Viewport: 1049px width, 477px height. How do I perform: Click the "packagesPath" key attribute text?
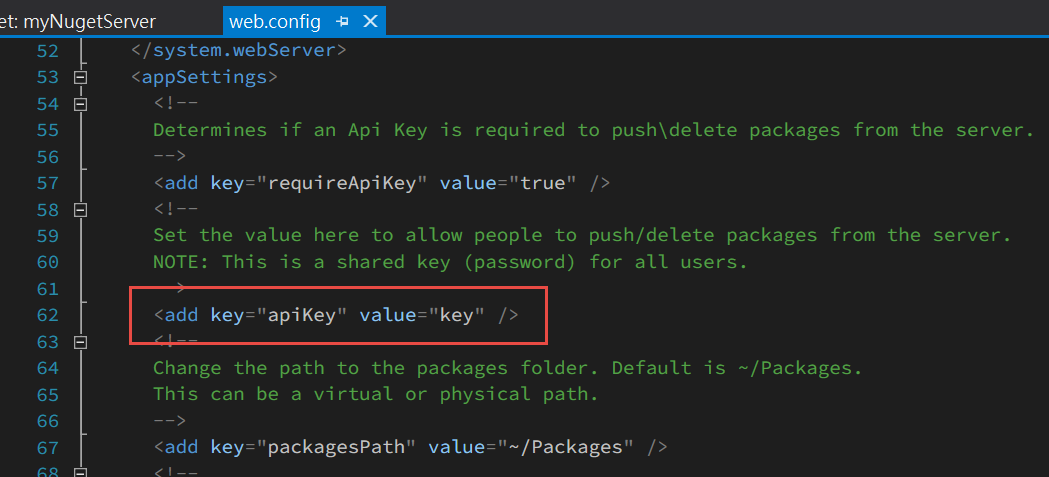(x=337, y=447)
